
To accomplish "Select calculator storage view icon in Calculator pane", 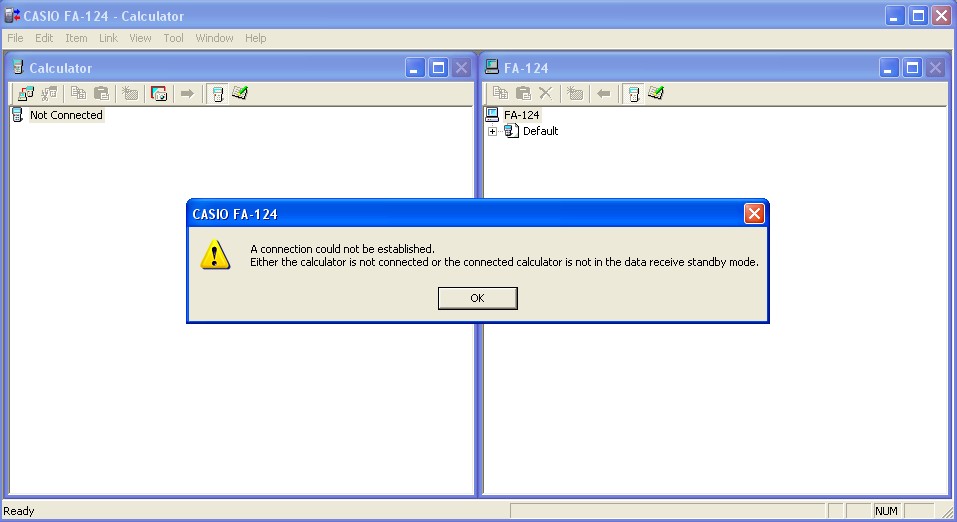I will point(217,93).
